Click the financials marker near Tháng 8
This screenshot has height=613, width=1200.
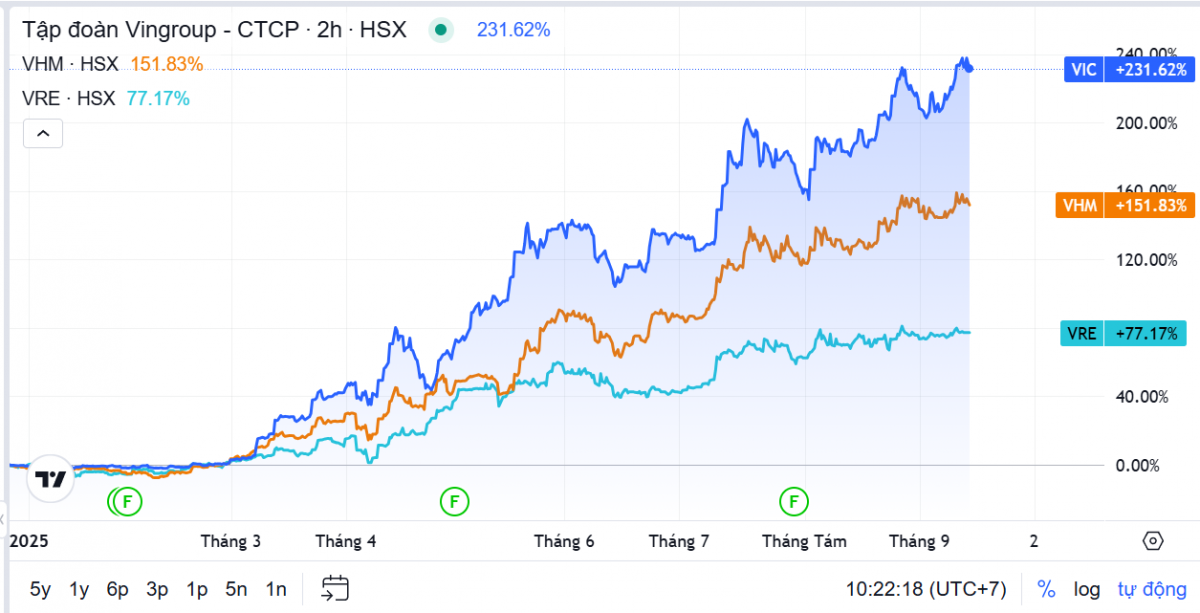click(796, 500)
